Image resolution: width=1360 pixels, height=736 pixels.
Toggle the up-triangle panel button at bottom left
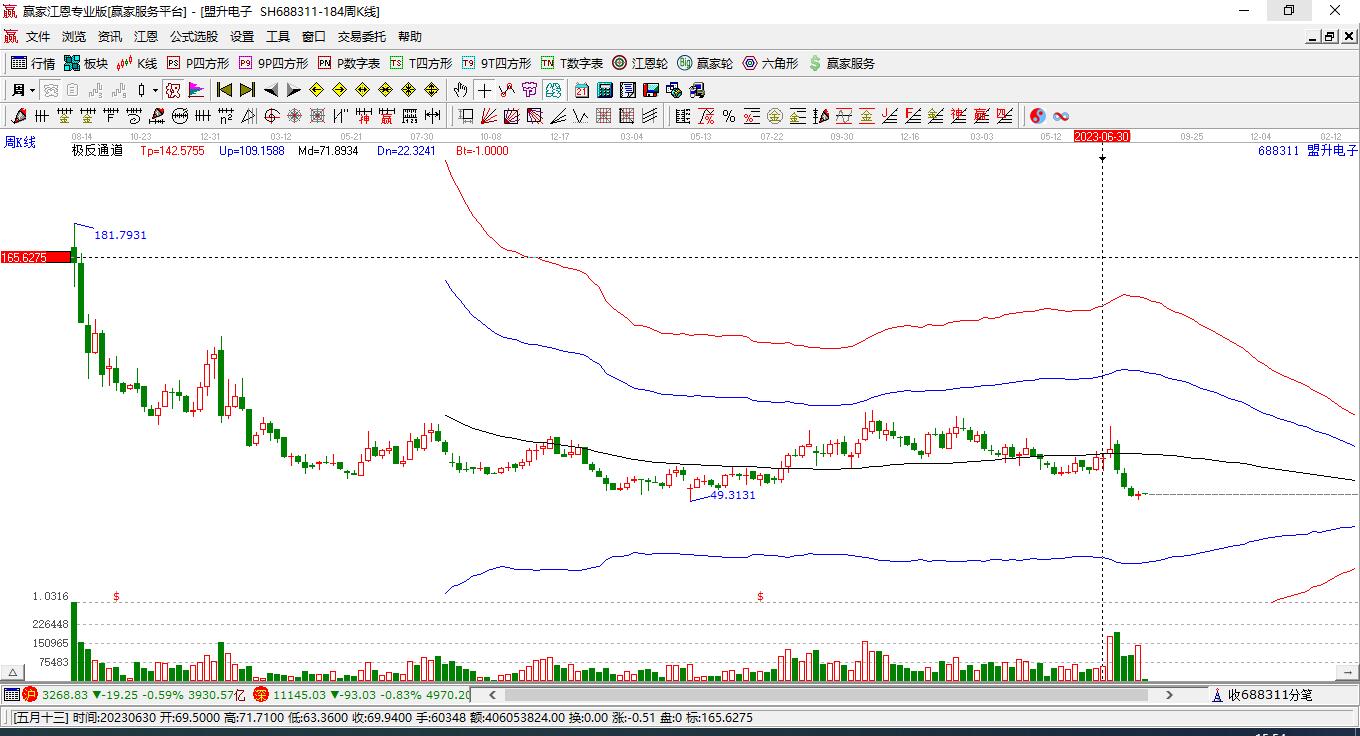coord(13,673)
